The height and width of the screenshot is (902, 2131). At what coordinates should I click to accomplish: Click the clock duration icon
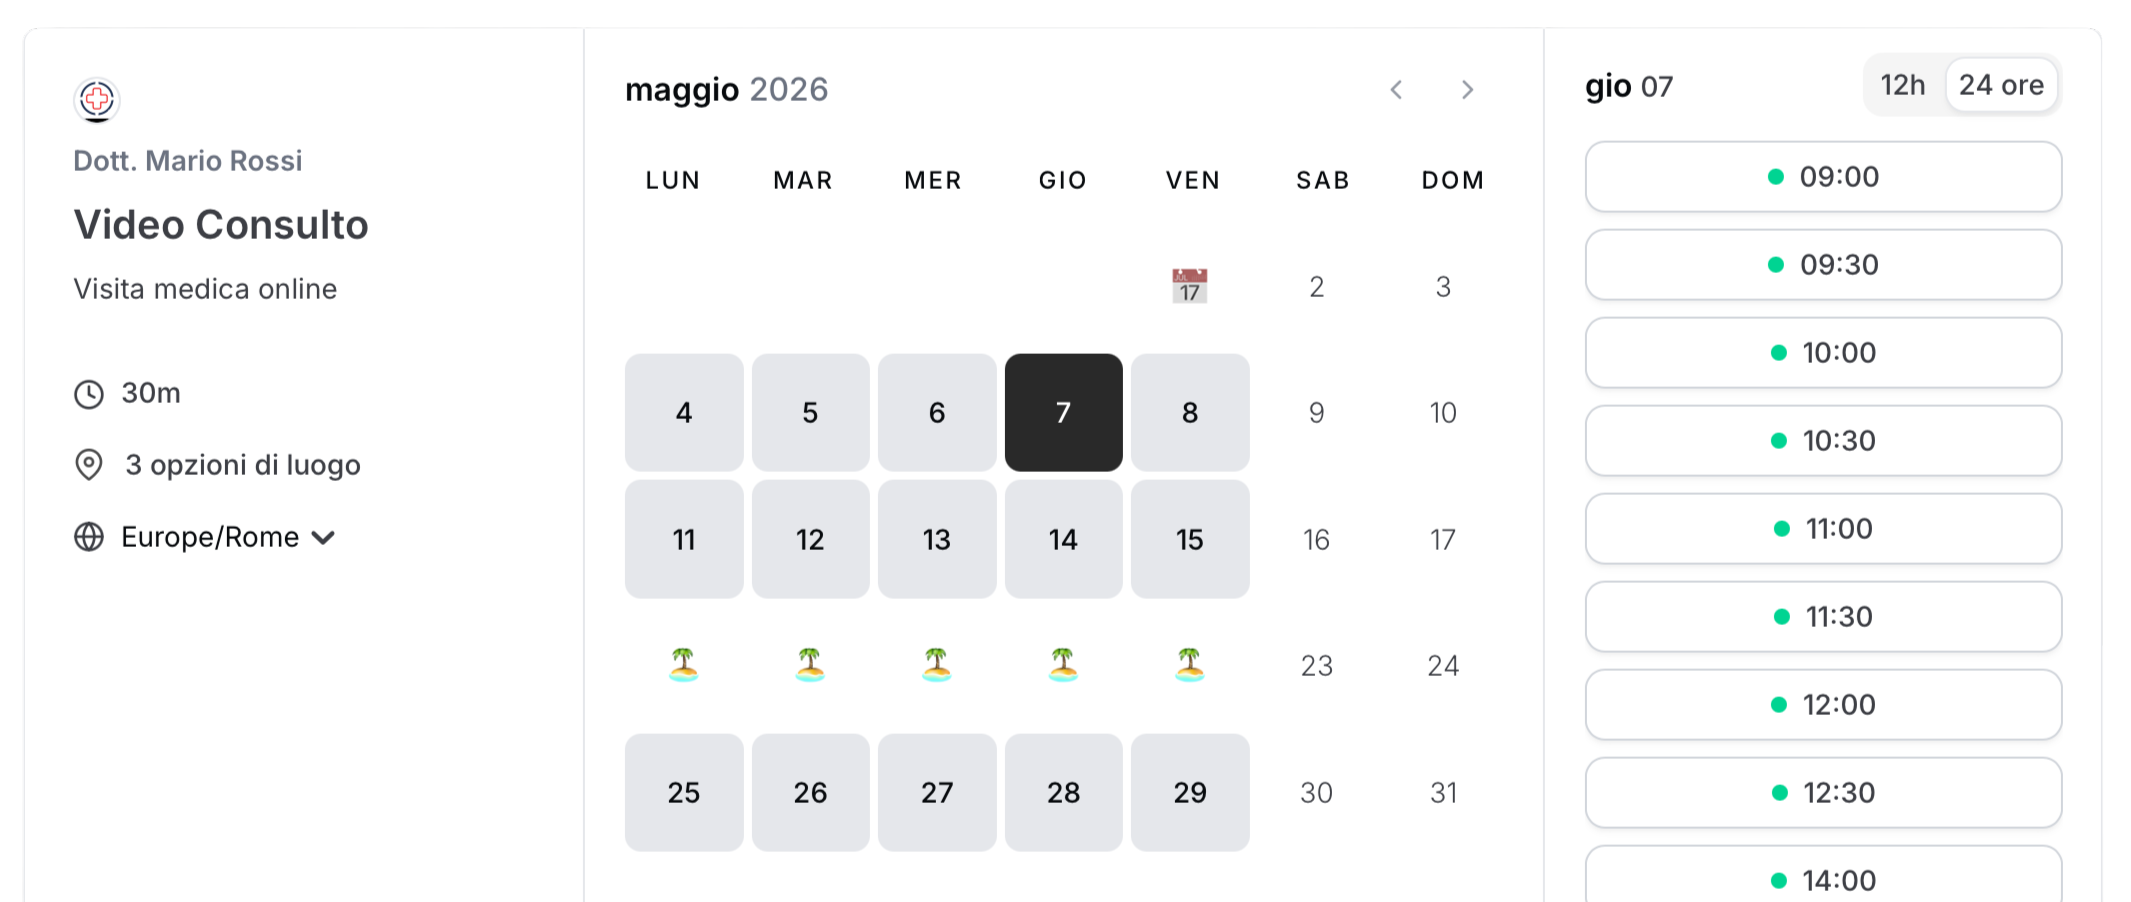coord(89,394)
